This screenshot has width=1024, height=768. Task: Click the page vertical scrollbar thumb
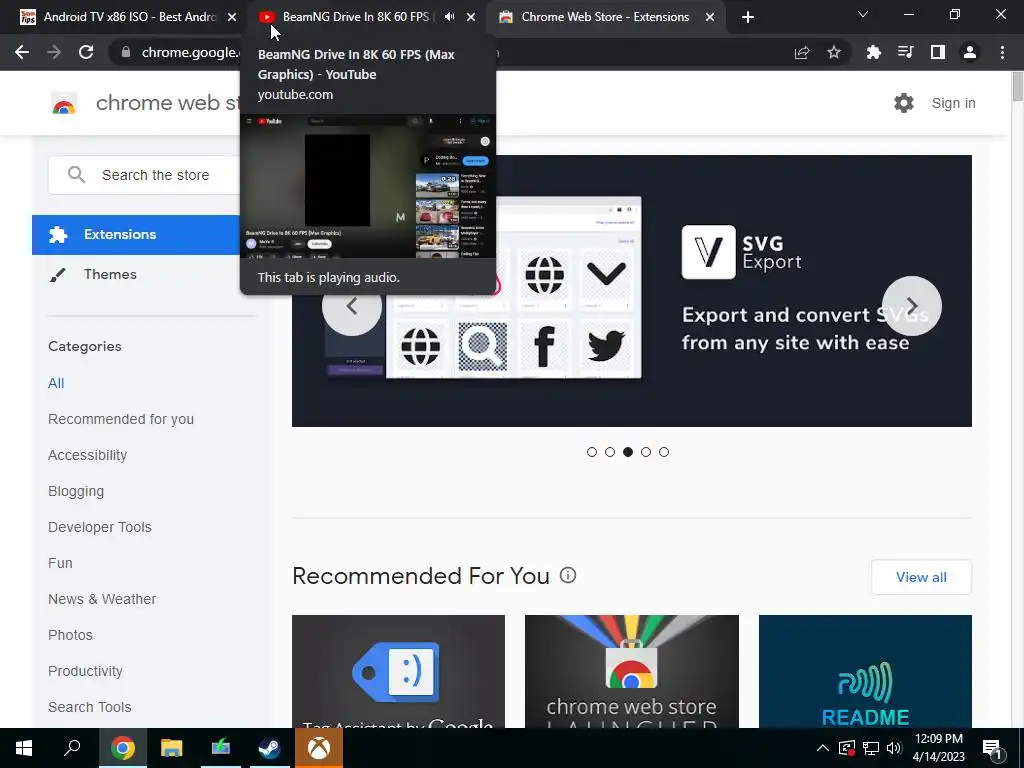pyautogui.click(x=1017, y=86)
